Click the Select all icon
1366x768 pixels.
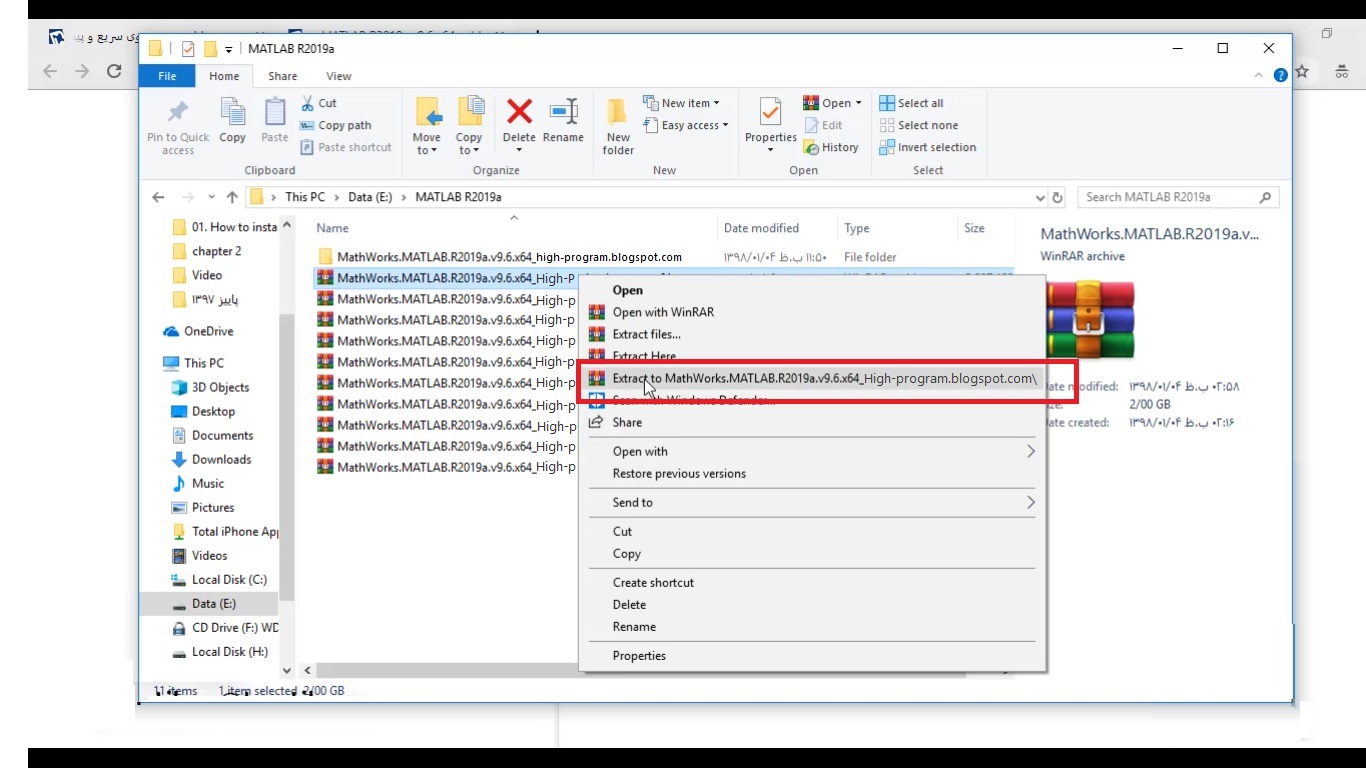point(911,102)
